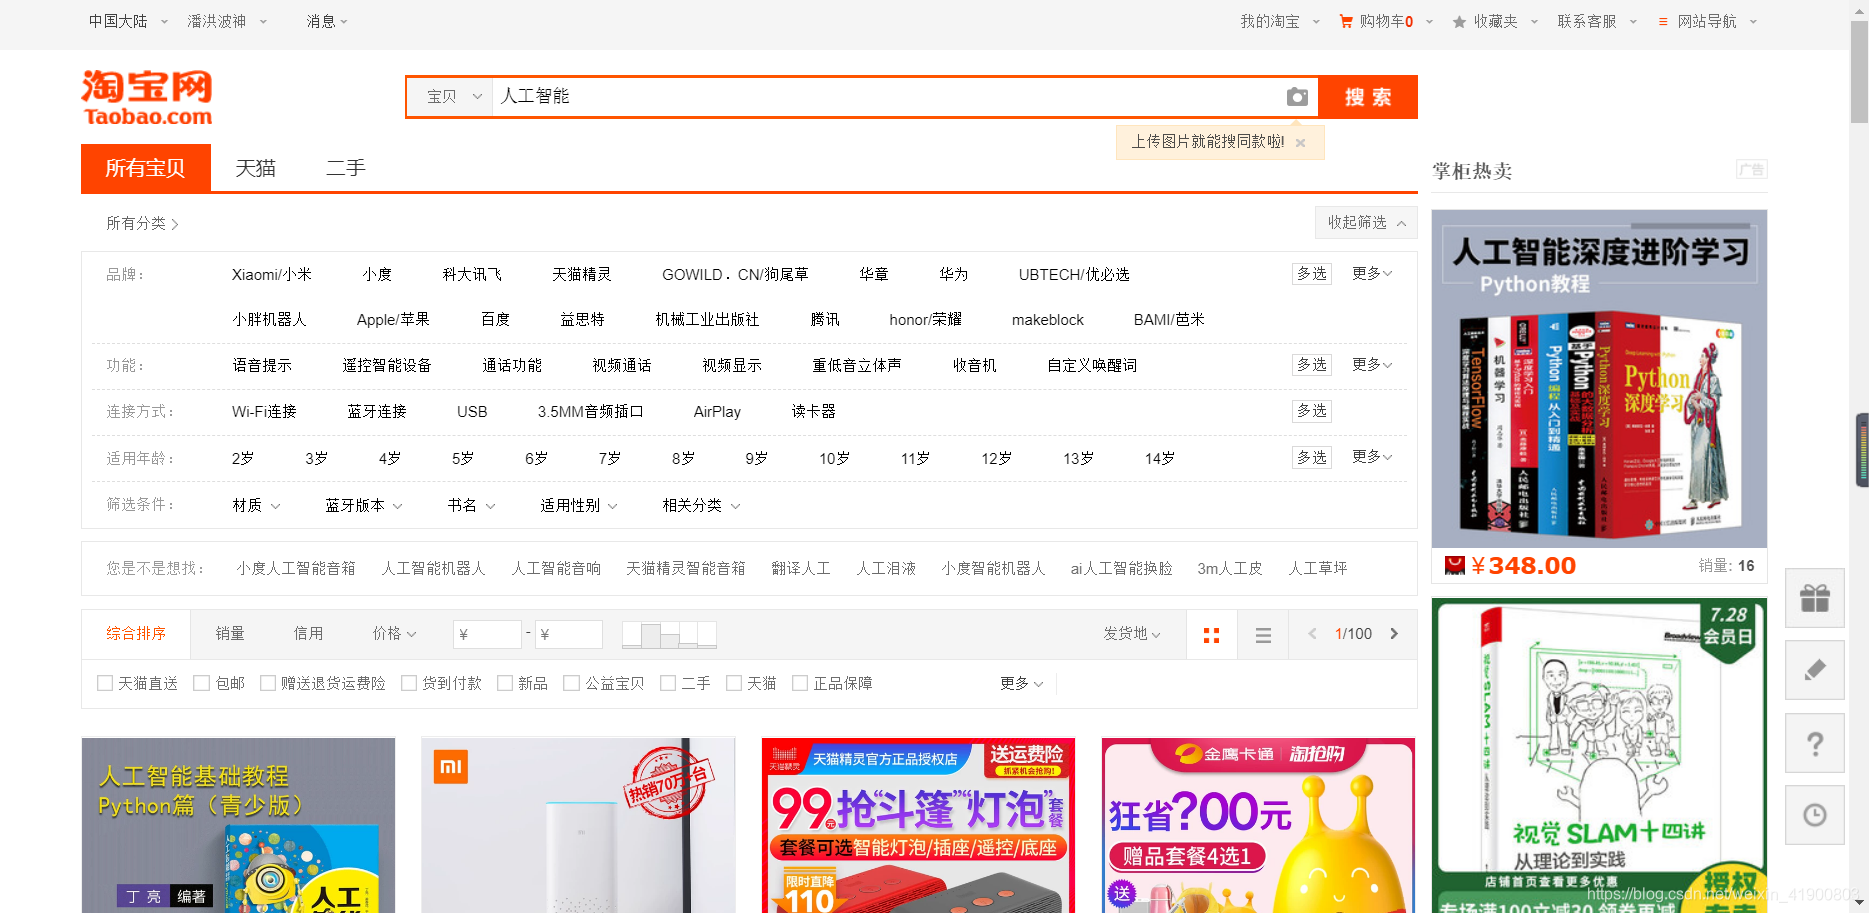Click the gift box sidebar icon
The image size is (1869, 913).
1815,598
